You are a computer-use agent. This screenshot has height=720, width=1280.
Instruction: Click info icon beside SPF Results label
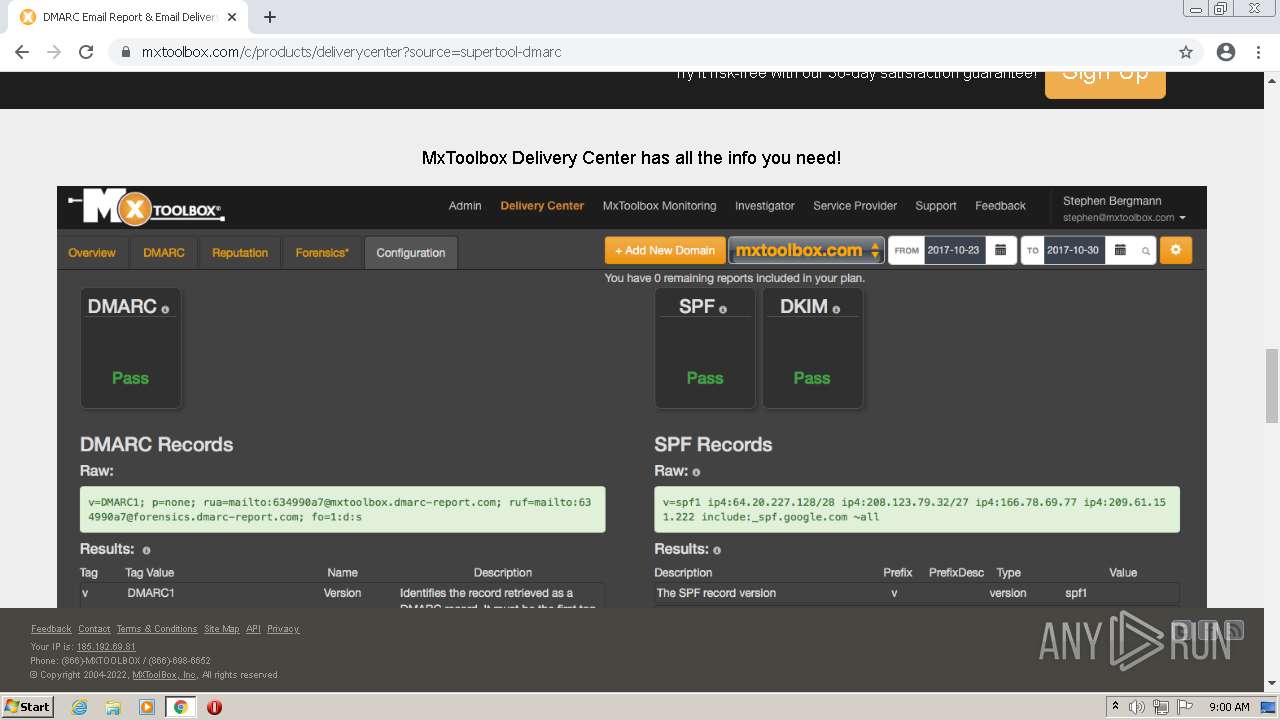pyautogui.click(x=717, y=550)
